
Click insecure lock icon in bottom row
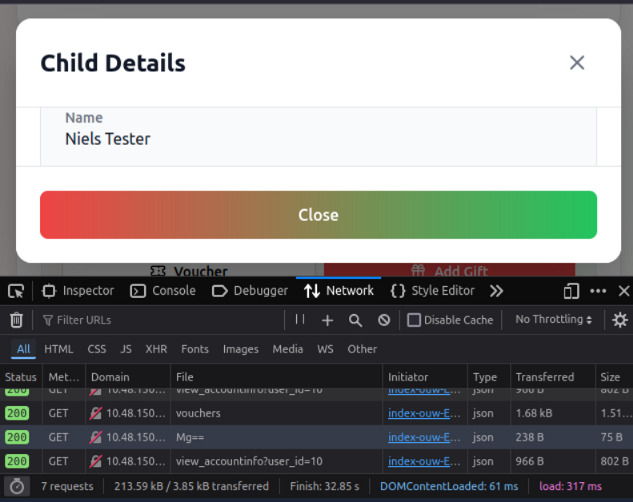click(96, 461)
